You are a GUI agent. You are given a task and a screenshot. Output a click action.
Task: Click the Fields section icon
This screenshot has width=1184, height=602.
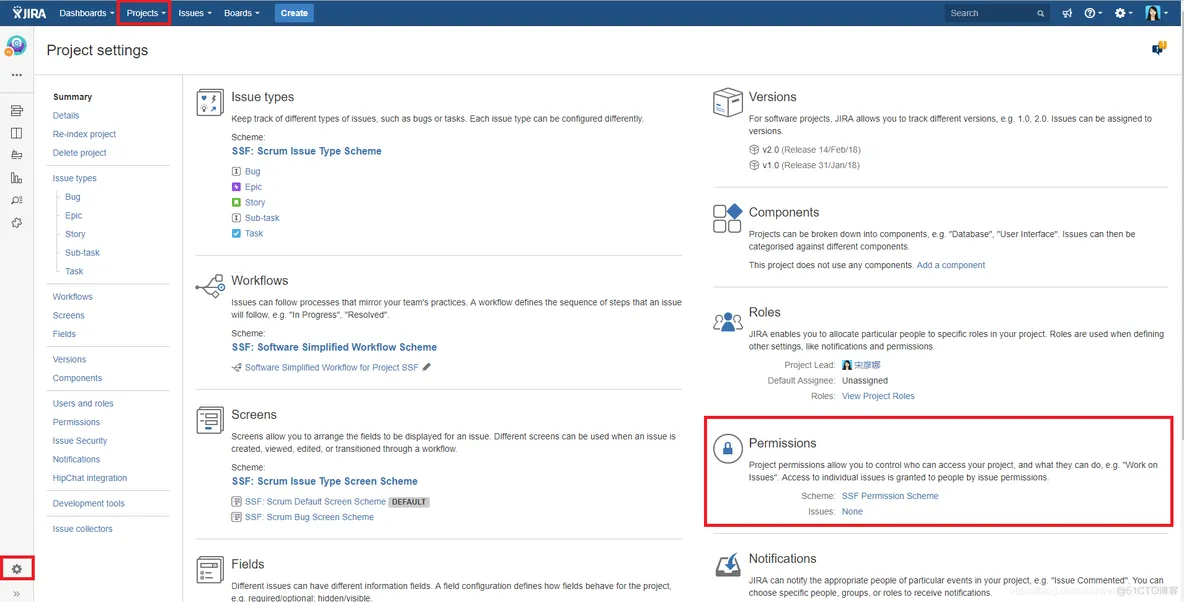(x=209, y=570)
